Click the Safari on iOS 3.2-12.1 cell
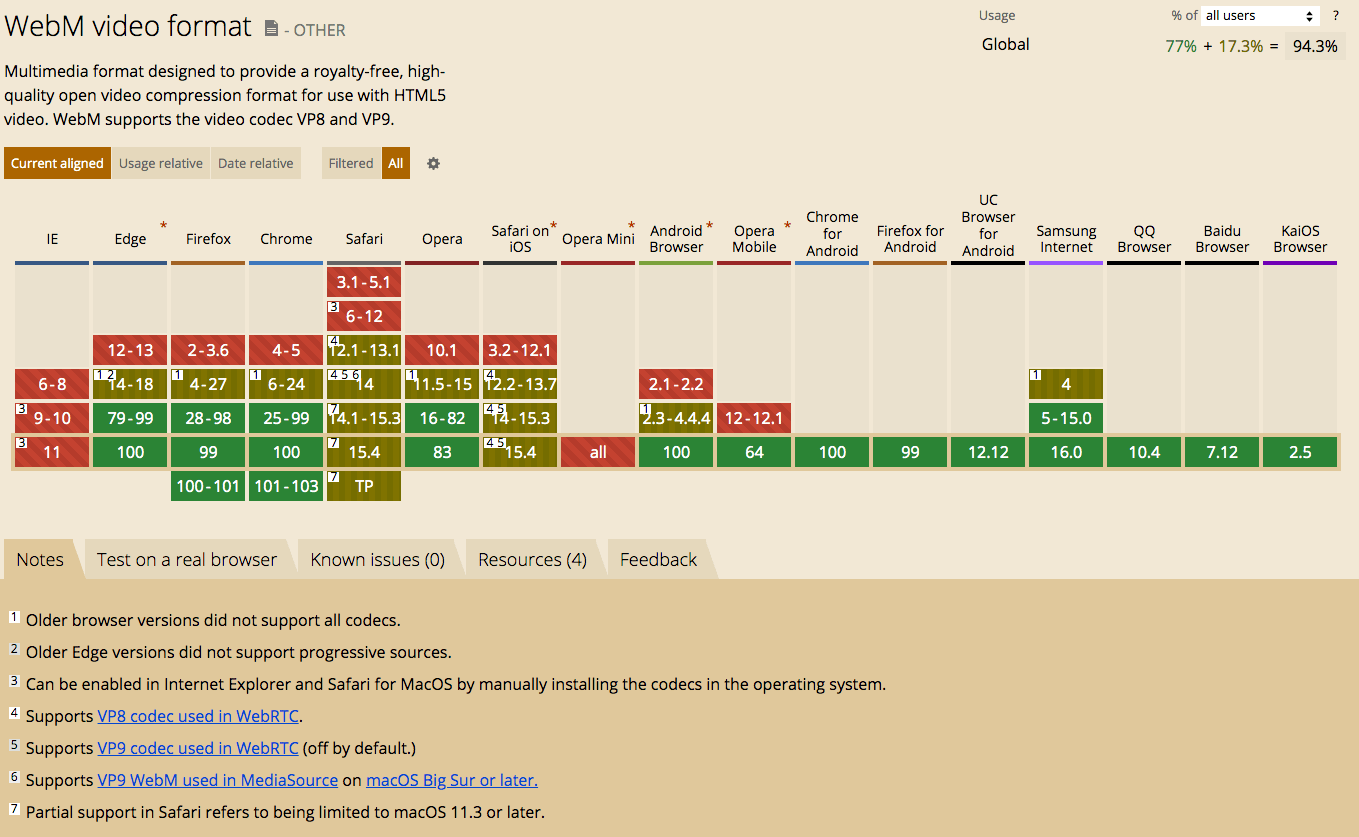This screenshot has height=837, width=1359. (x=520, y=350)
